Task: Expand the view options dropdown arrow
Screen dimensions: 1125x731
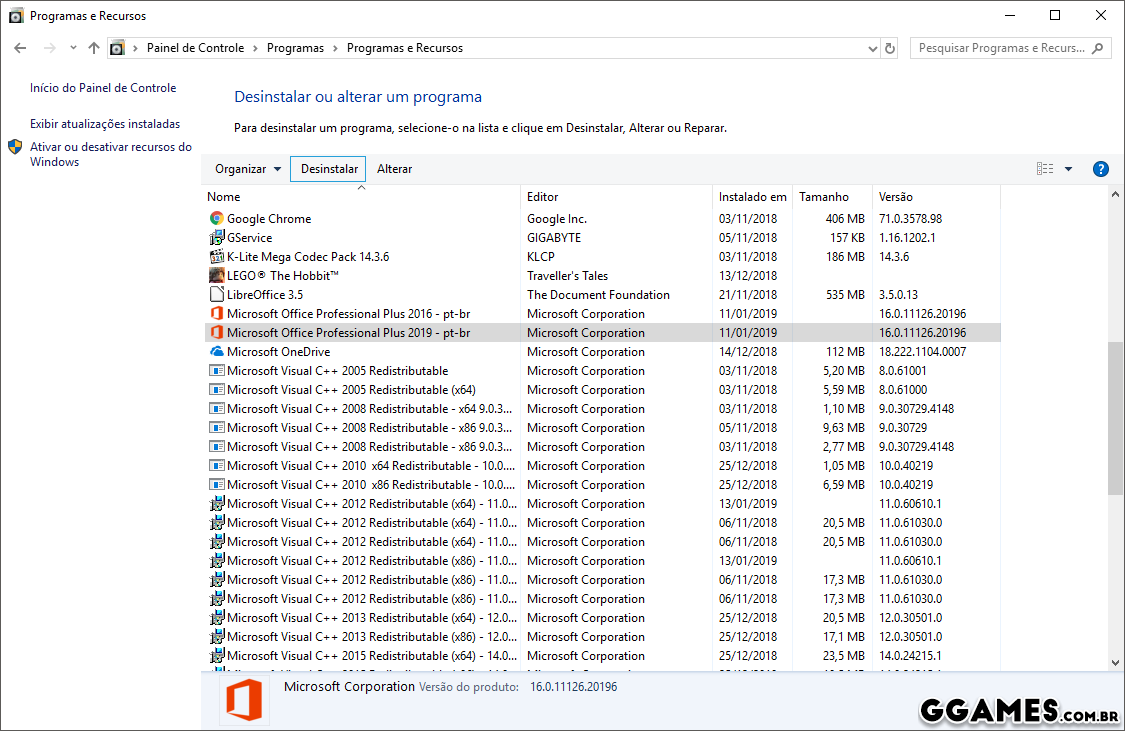Action: coord(1068,169)
